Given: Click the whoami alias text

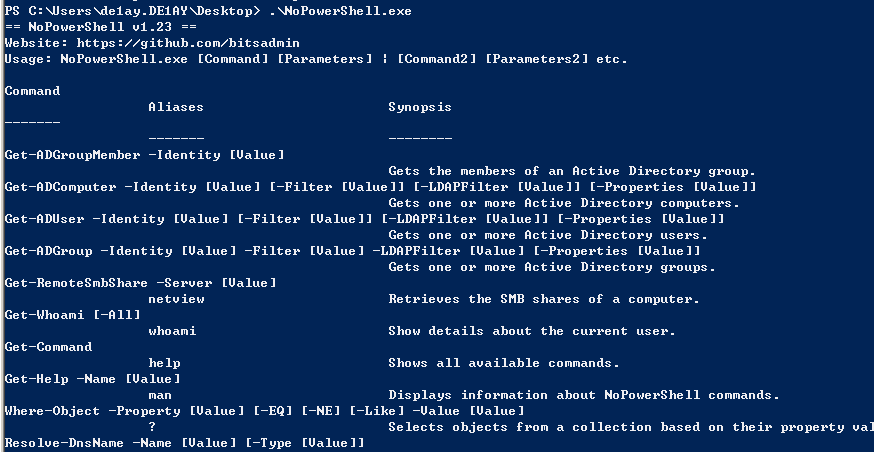Looking at the screenshot, I should (x=172, y=331).
